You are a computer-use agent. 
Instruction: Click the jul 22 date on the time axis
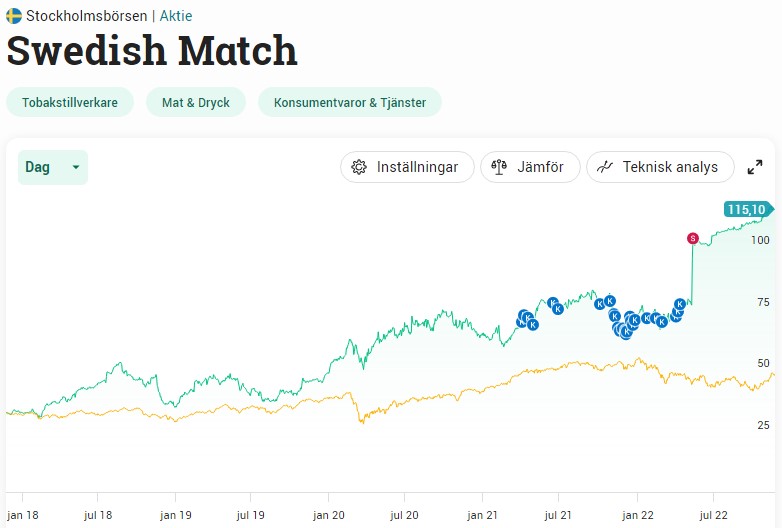point(713,514)
